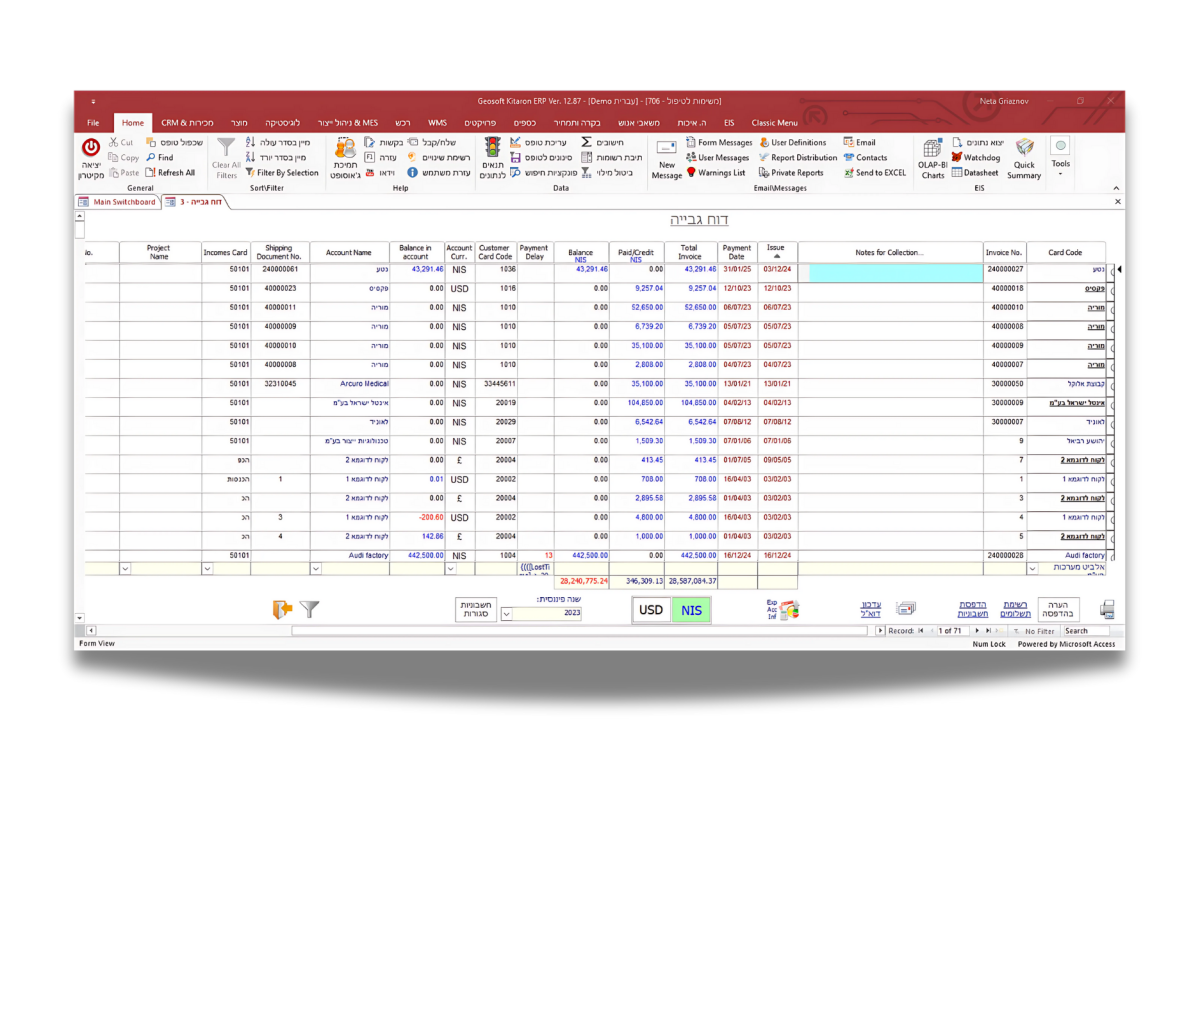Image resolution: width=1200 pixels, height=1014 pixels.
Task: Switch to the EIS ribbon tab
Action: point(729,123)
